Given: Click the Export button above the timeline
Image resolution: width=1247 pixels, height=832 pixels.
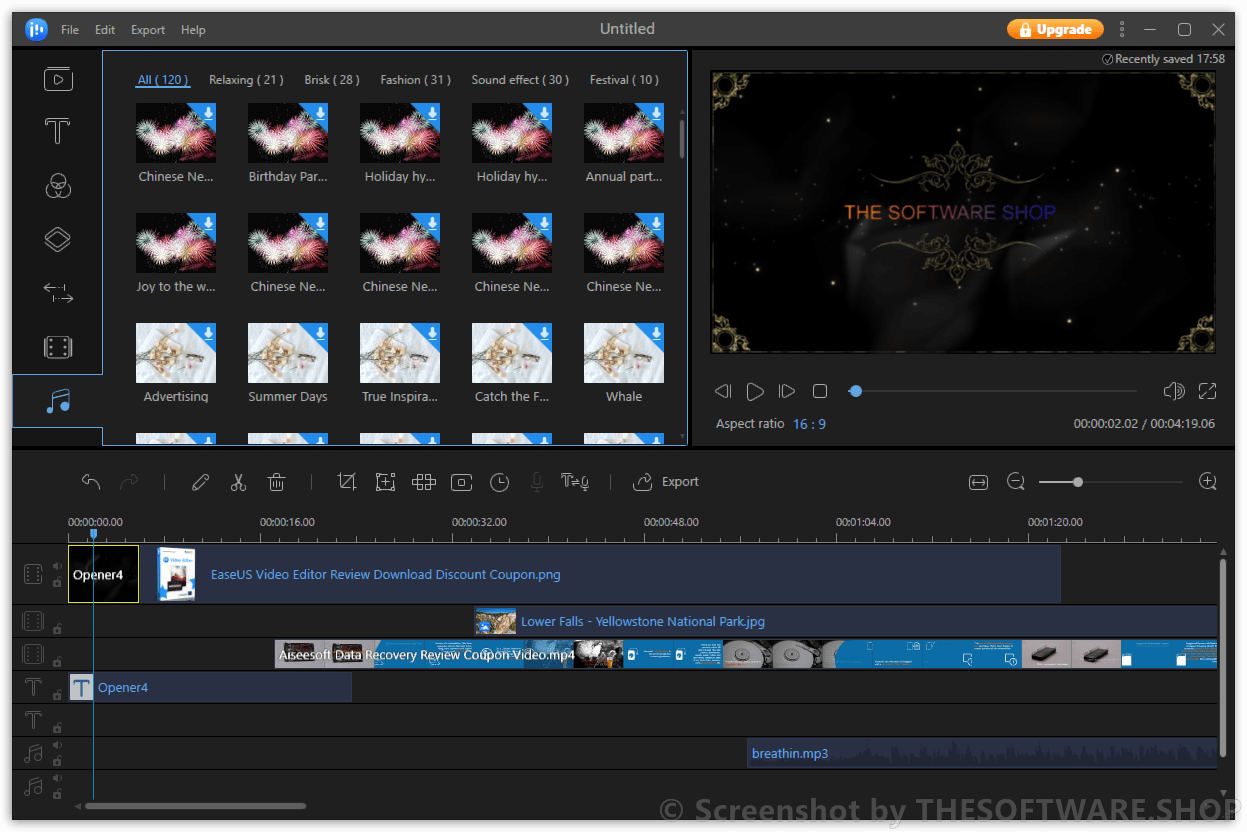Looking at the screenshot, I should click(x=666, y=482).
